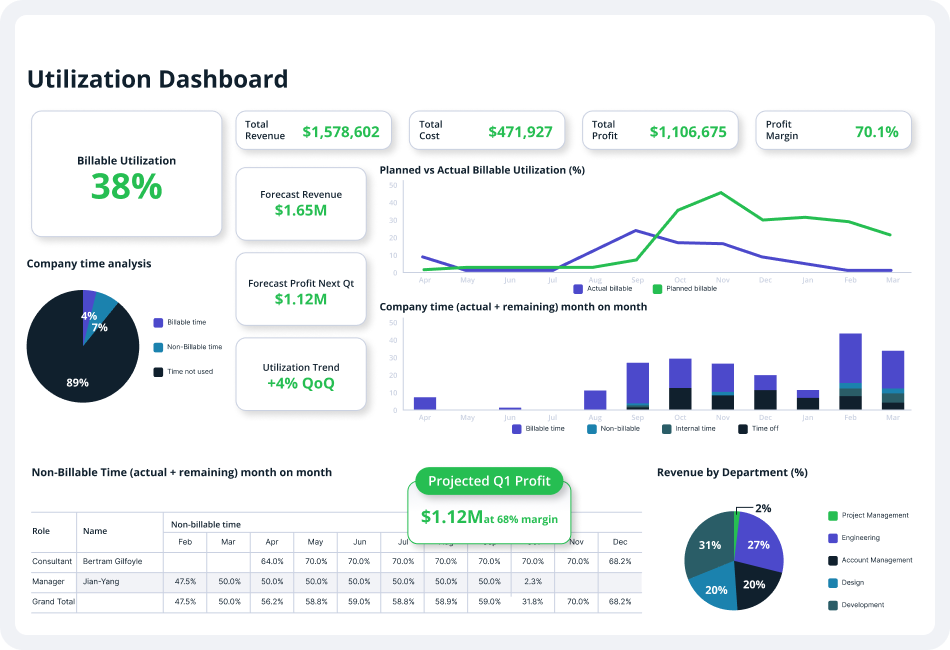Select the Project Management legend icon
Screen dimensions: 950x650
point(833,516)
